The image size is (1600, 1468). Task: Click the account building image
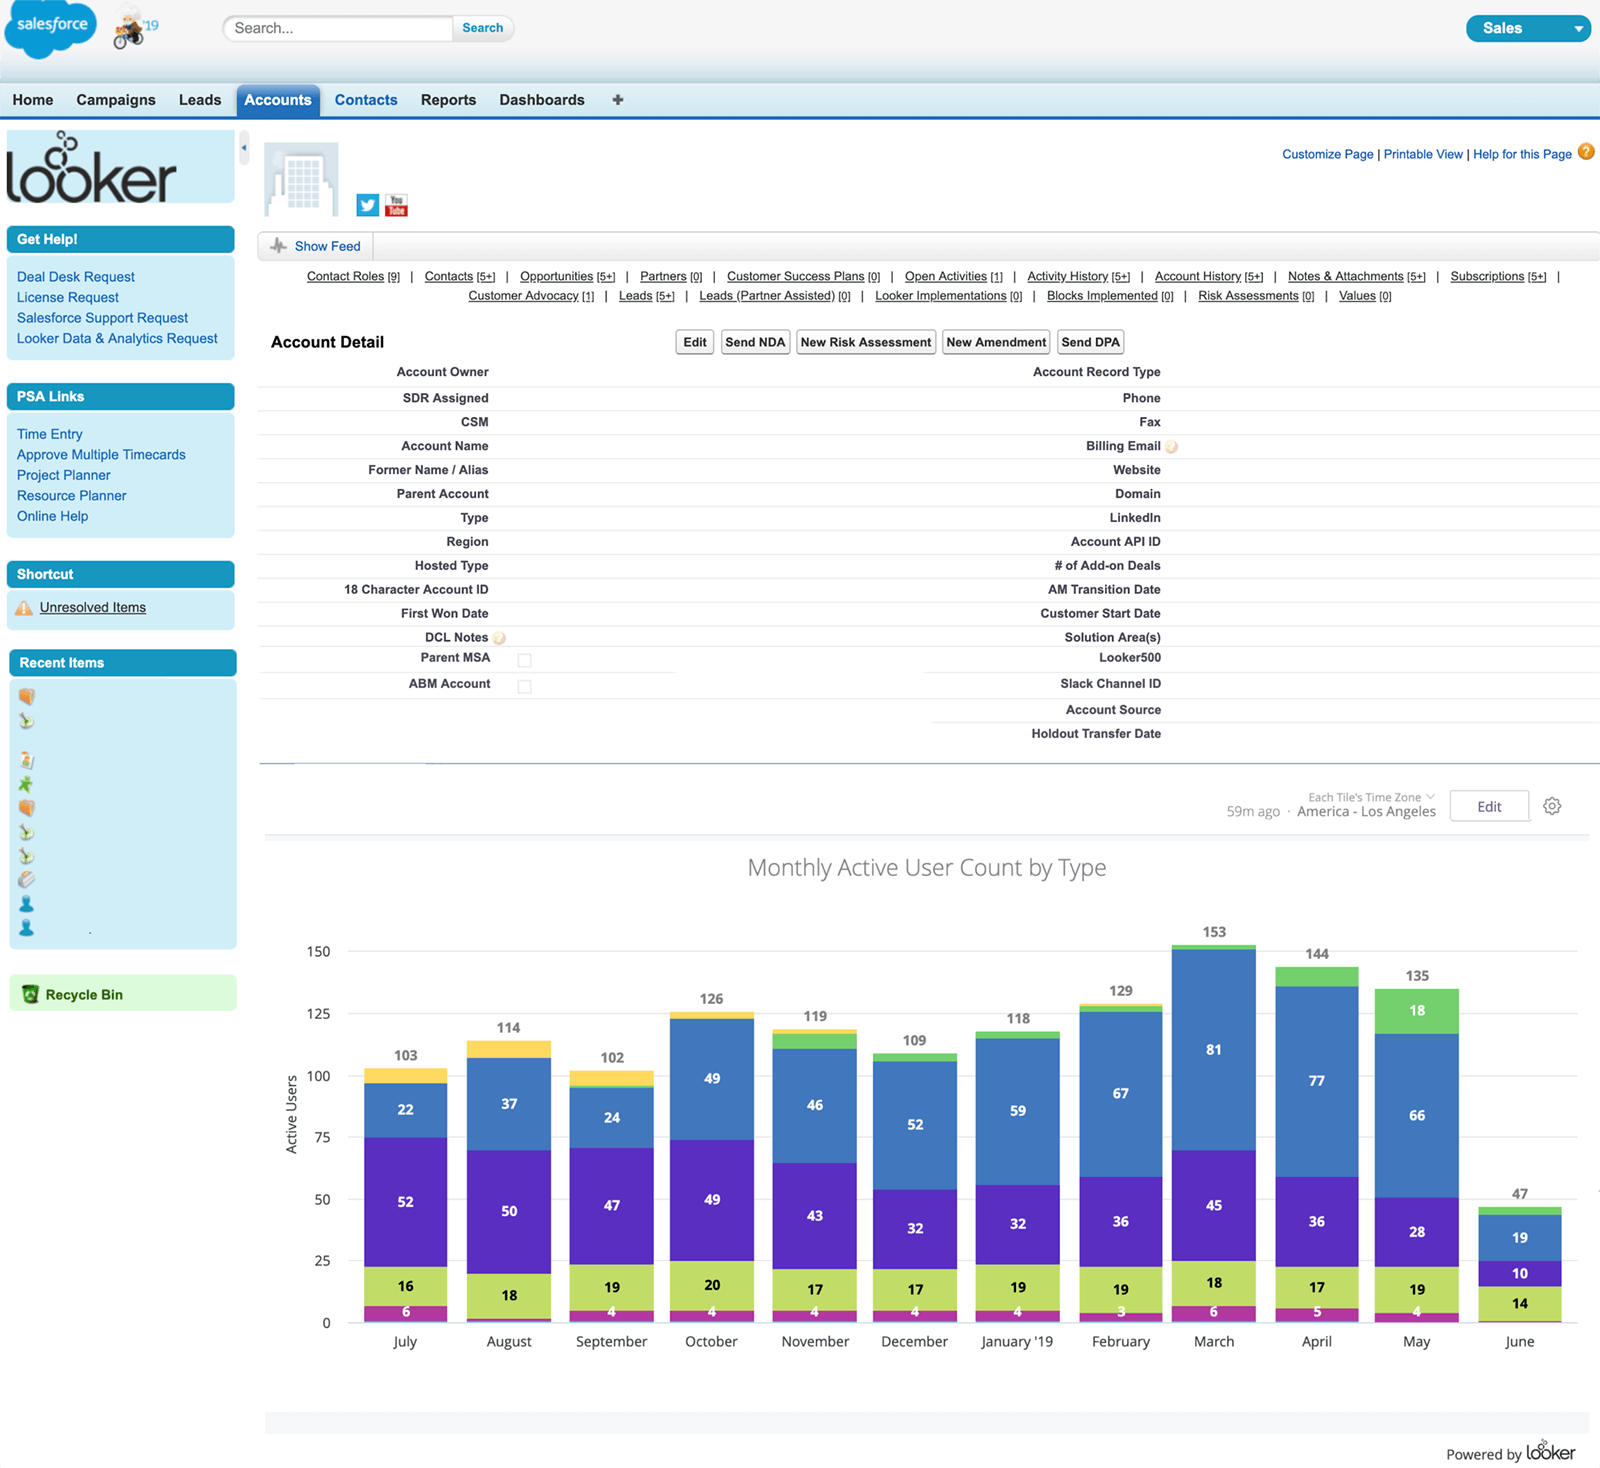(x=301, y=180)
